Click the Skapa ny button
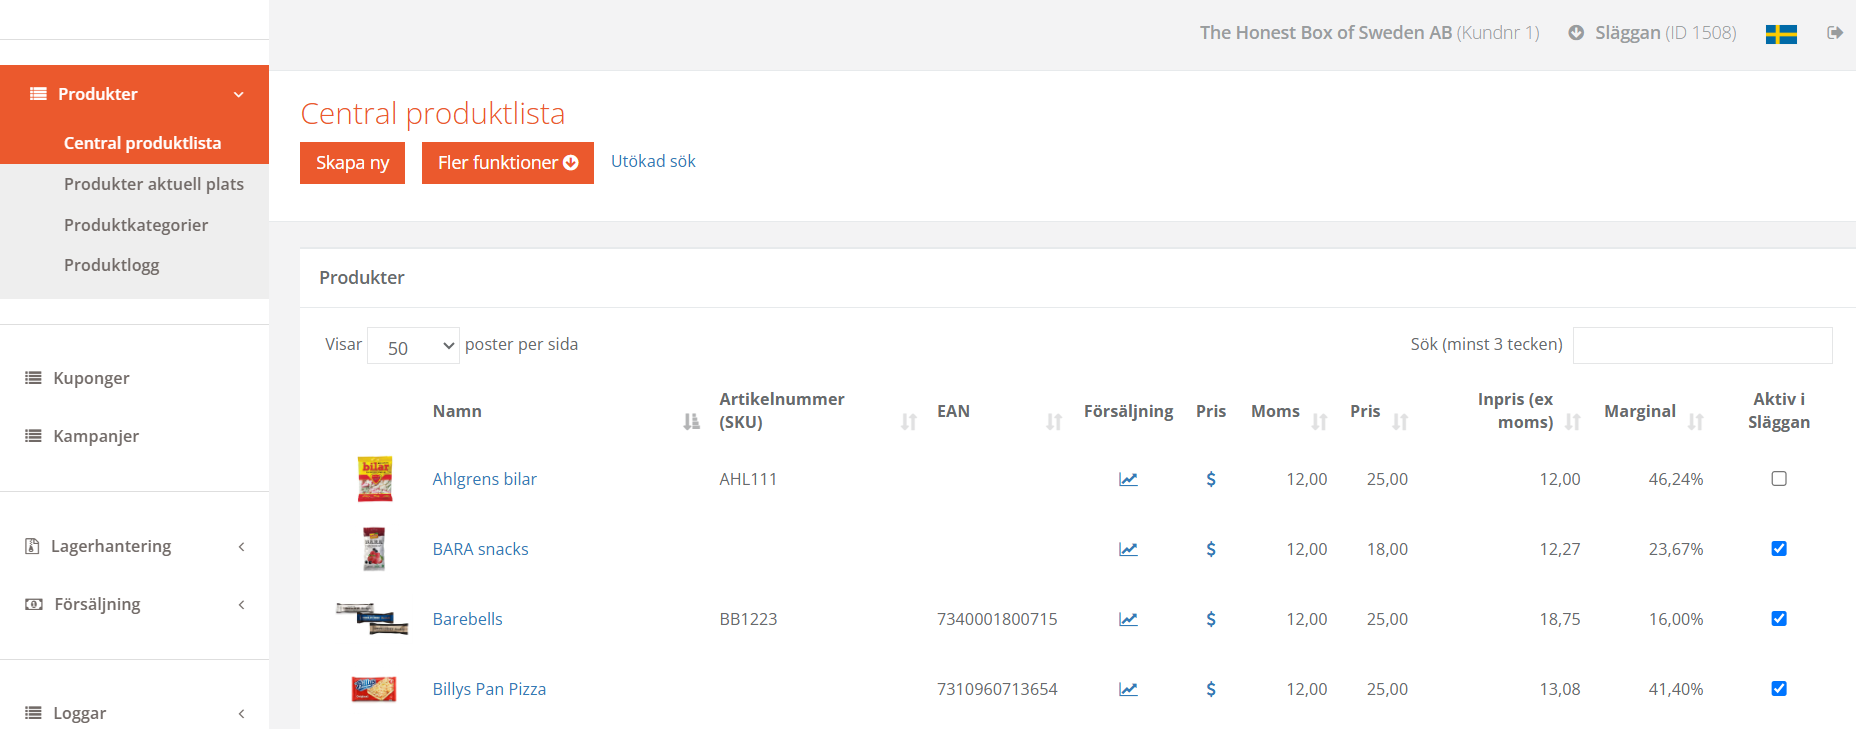This screenshot has width=1856, height=729. pos(352,163)
